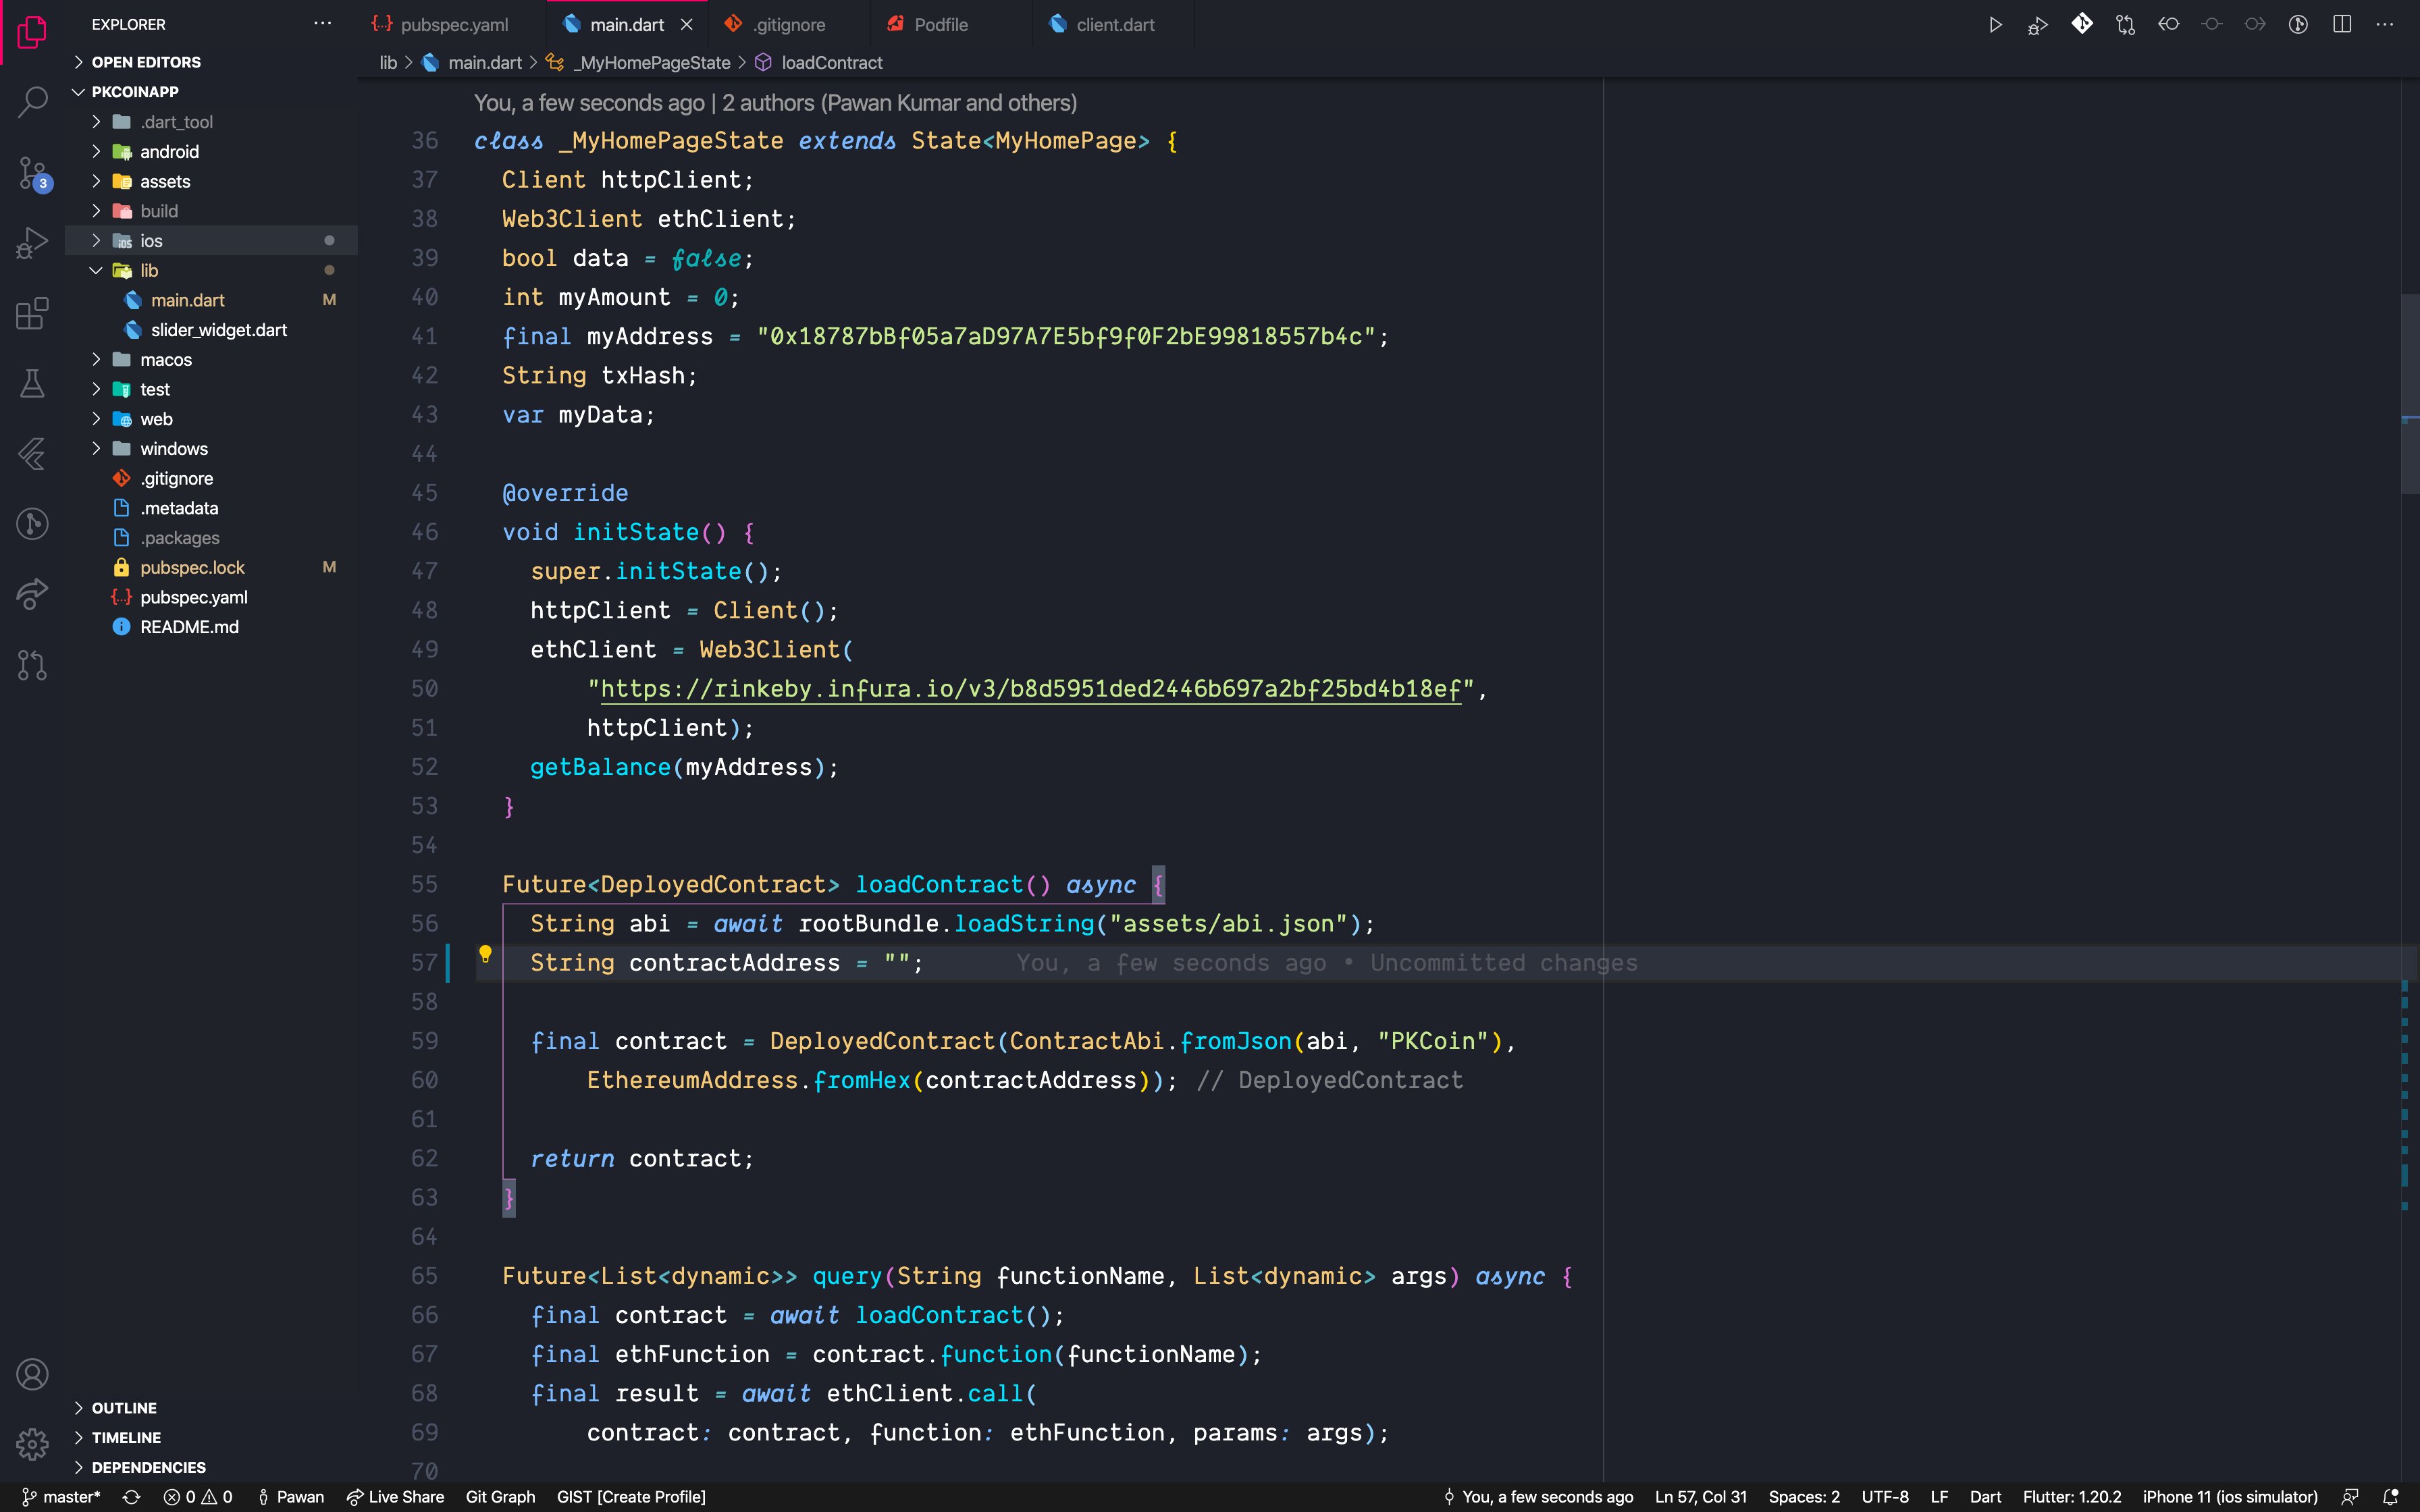Select the main.dart editor tab
The width and height of the screenshot is (2420, 1512).
[x=626, y=25]
